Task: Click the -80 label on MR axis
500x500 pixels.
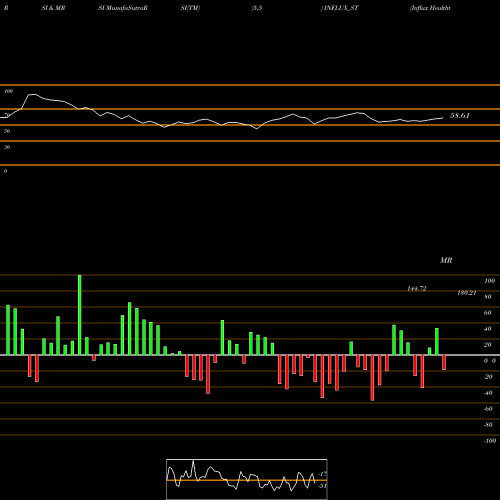Action: tap(488, 425)
